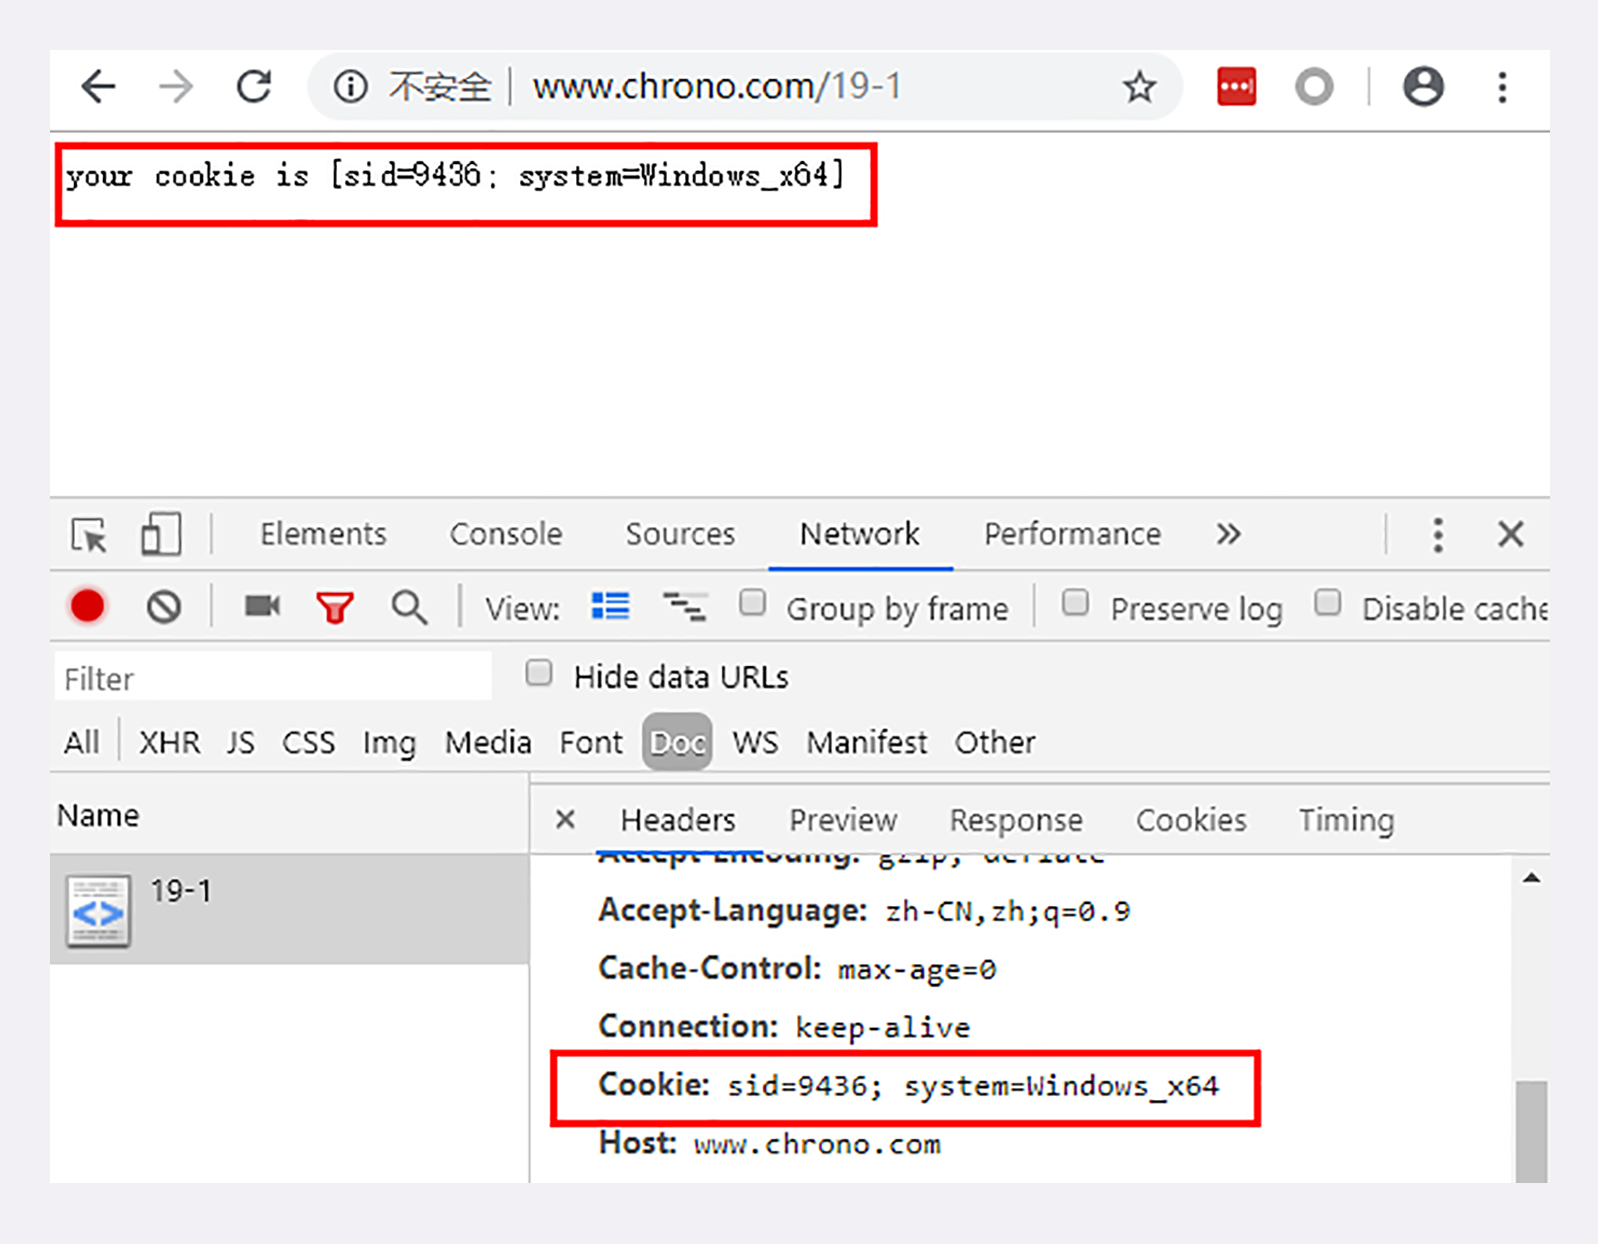1598x1244 pixels.
Task: Open the network search magnifier
Action: 409,607
